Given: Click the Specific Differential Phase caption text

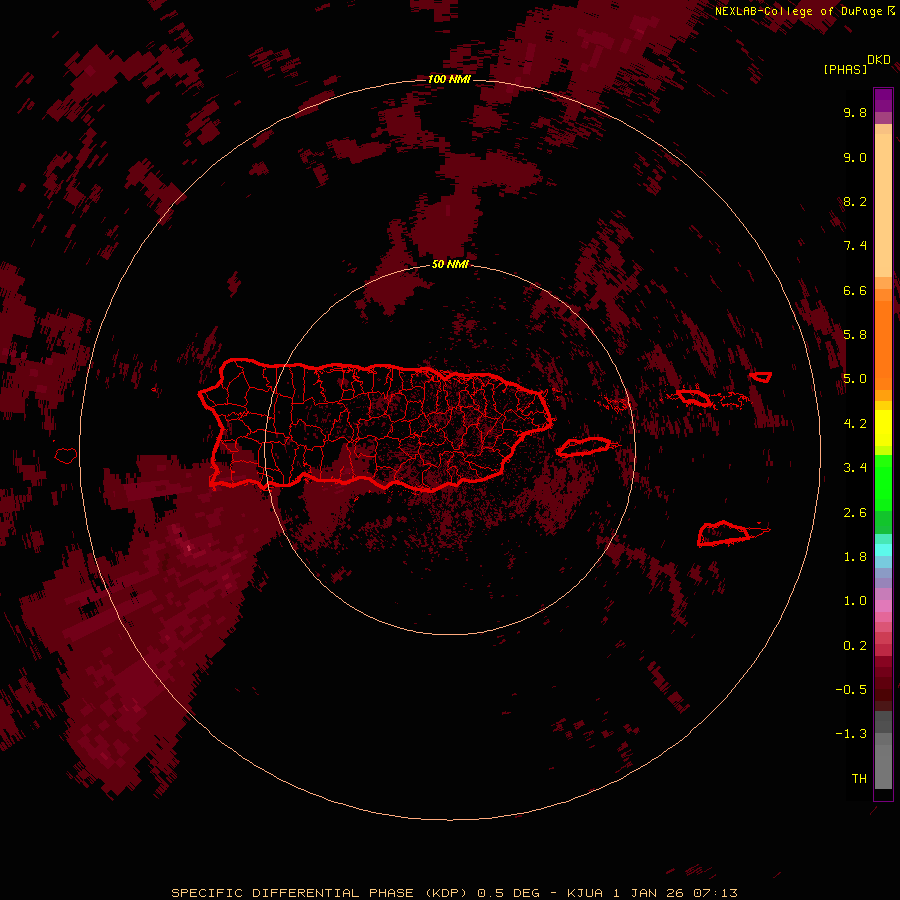Looking at the screenshot, I should (x=454, y=893).
